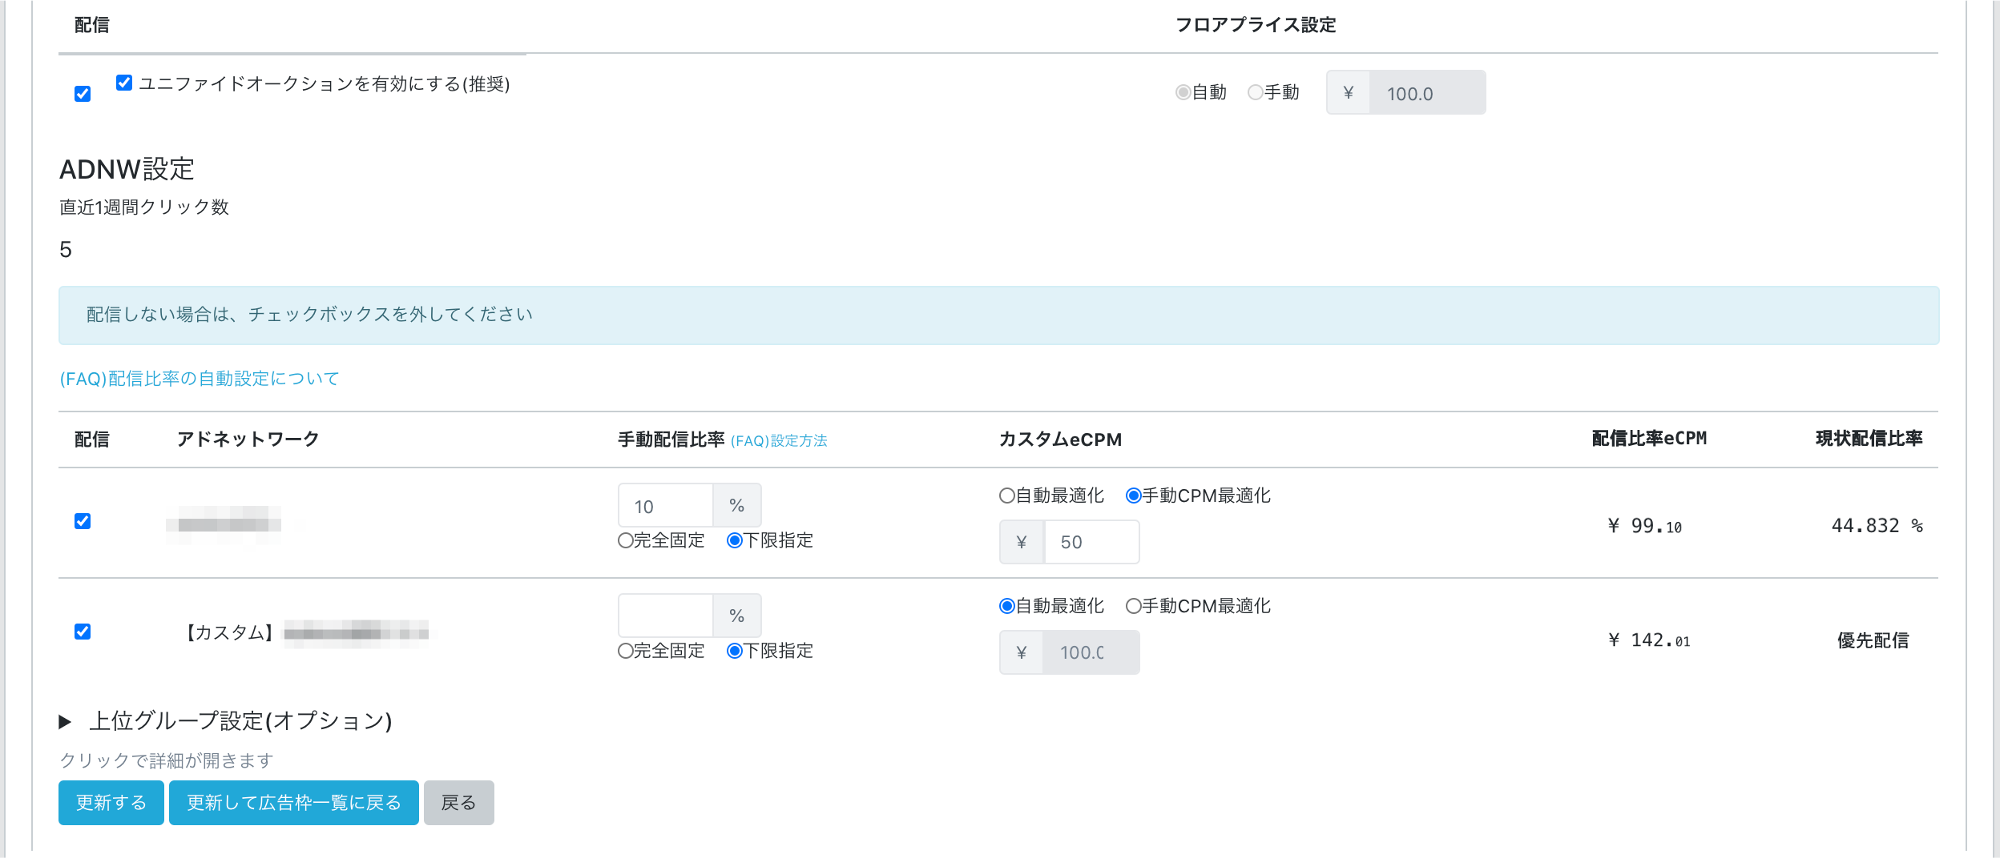Click 更新して広告枠一覧に戻る button
Image resolution: width=2002 pixels, height=858 pixels.
tap(294, 803)
